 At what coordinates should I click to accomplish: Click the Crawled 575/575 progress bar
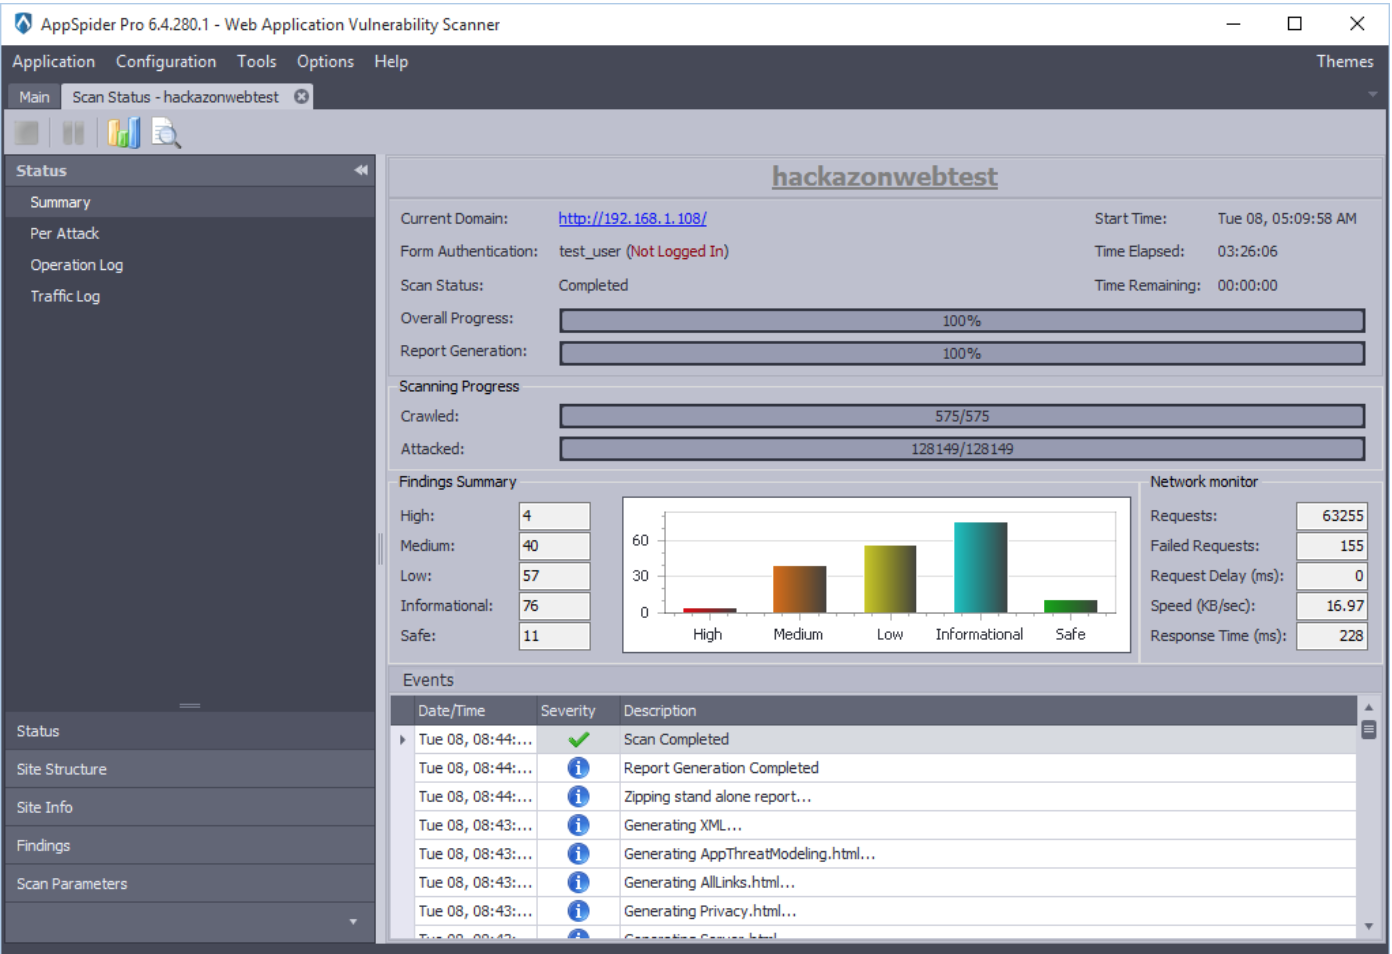pos(962,416)
